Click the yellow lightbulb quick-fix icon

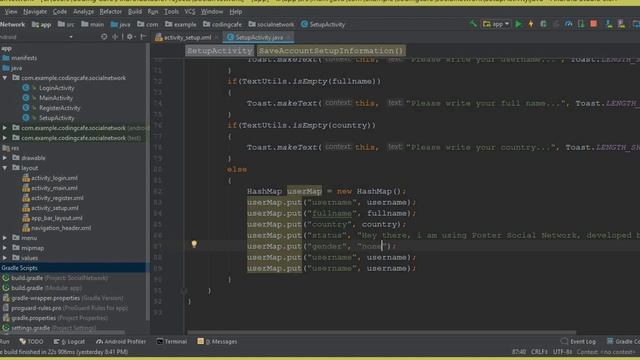194,244
